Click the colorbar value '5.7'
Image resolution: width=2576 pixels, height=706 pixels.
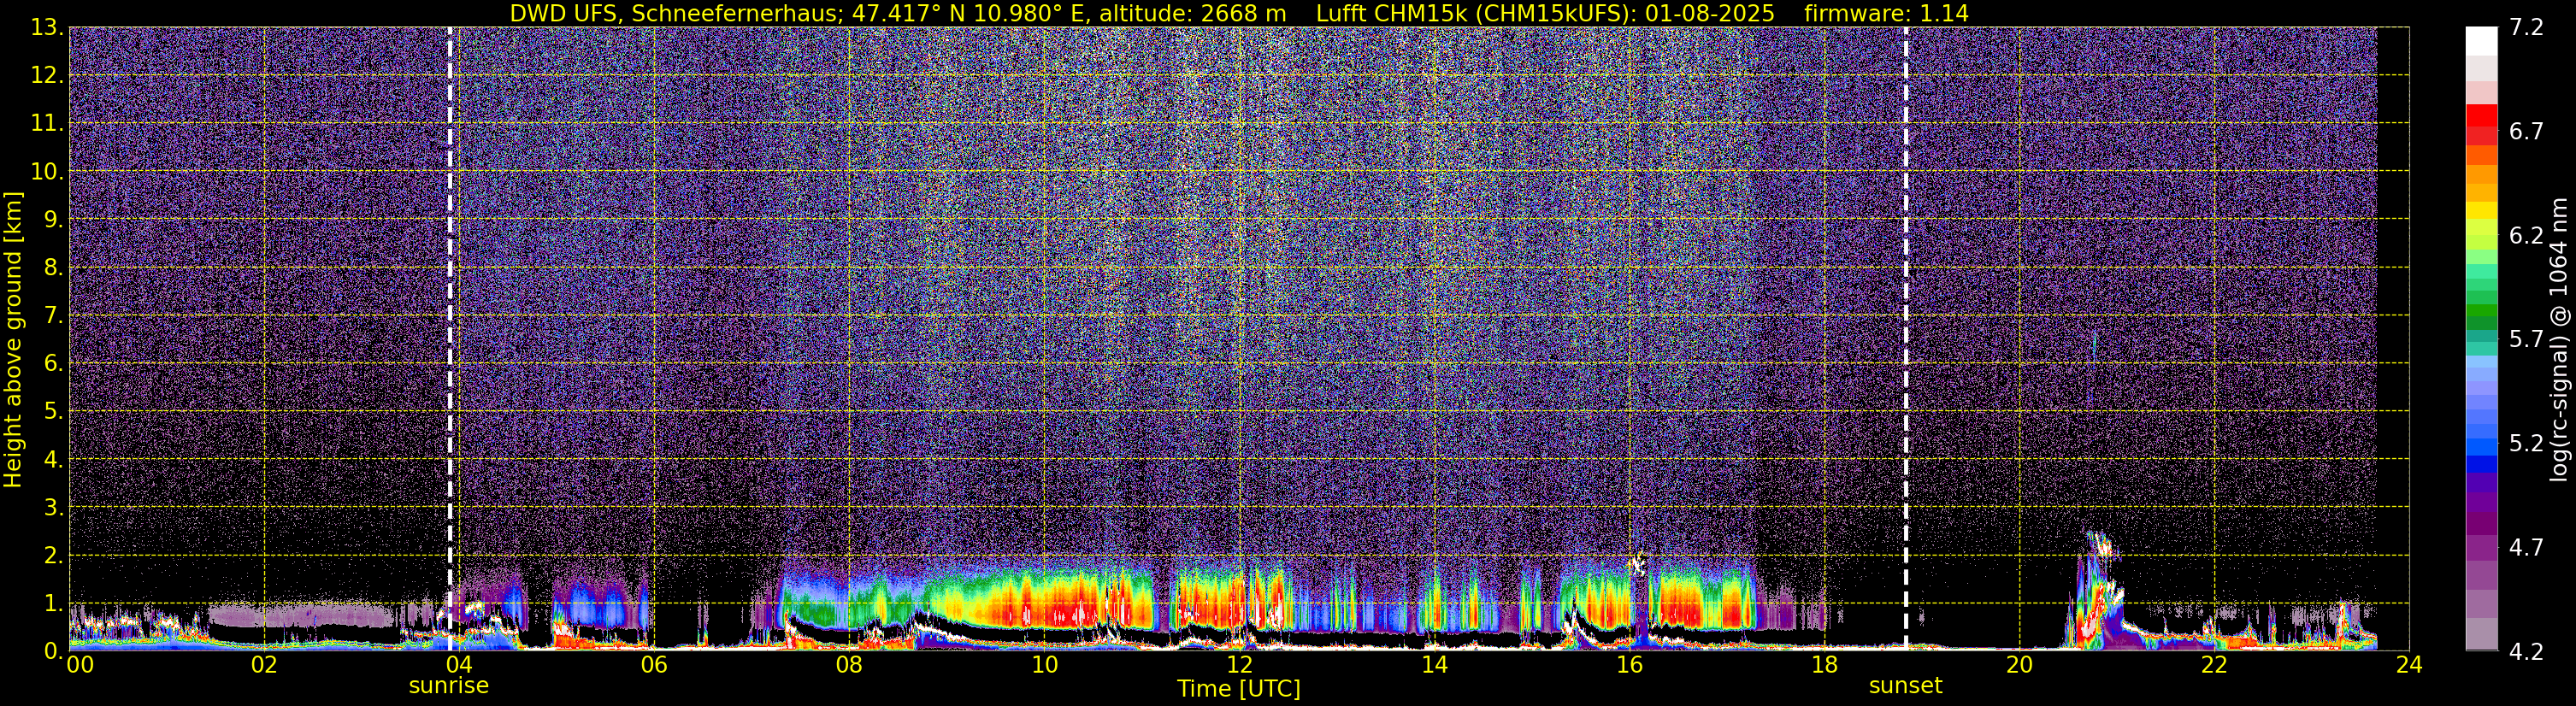[2526, 340]
